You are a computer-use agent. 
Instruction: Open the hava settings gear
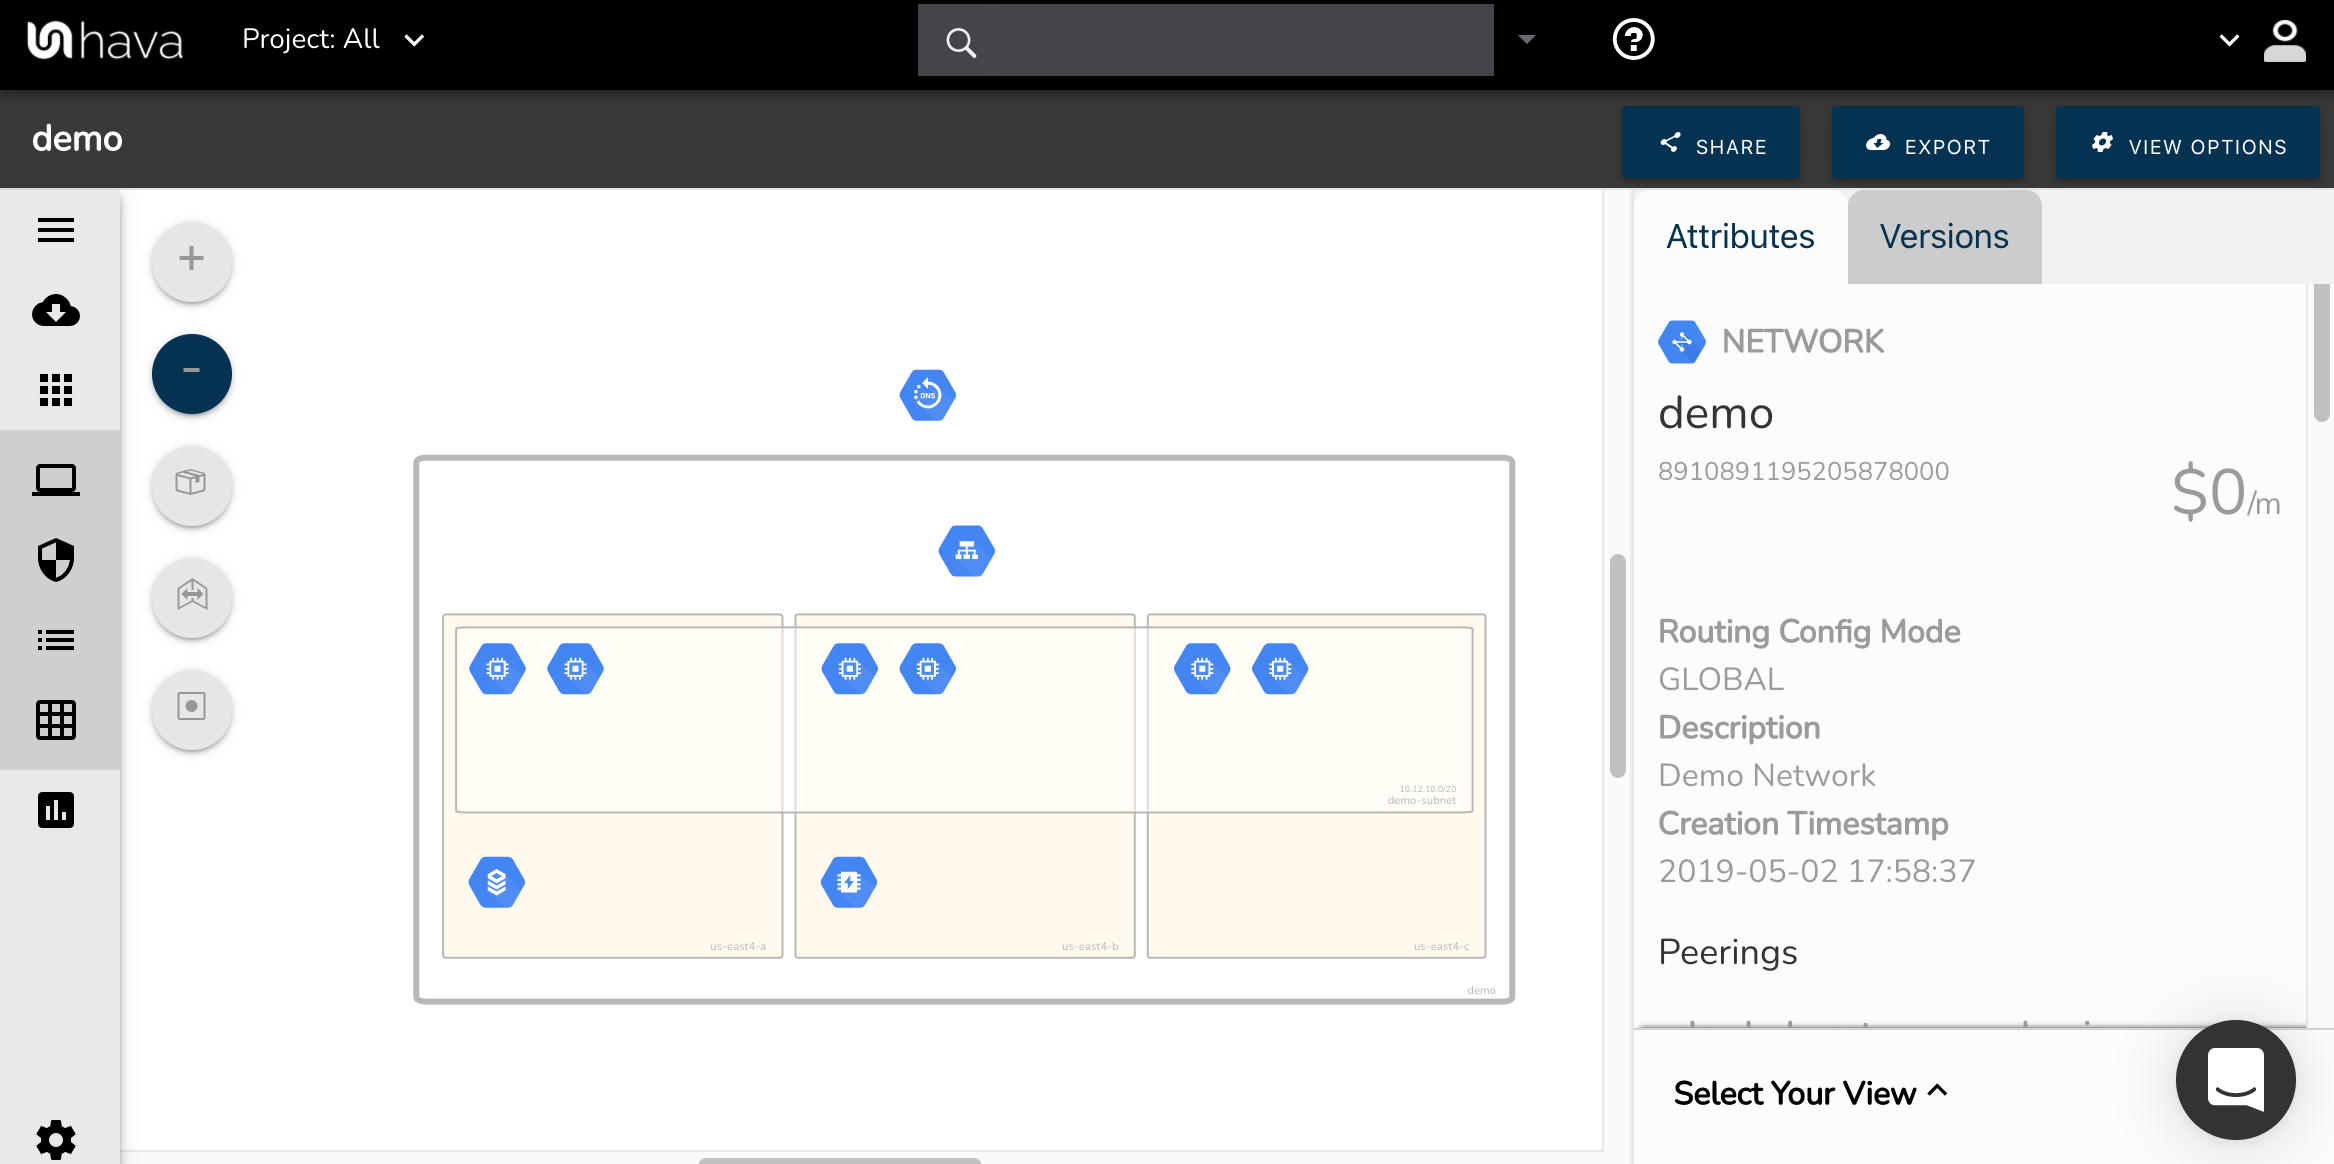(57, 1139)
